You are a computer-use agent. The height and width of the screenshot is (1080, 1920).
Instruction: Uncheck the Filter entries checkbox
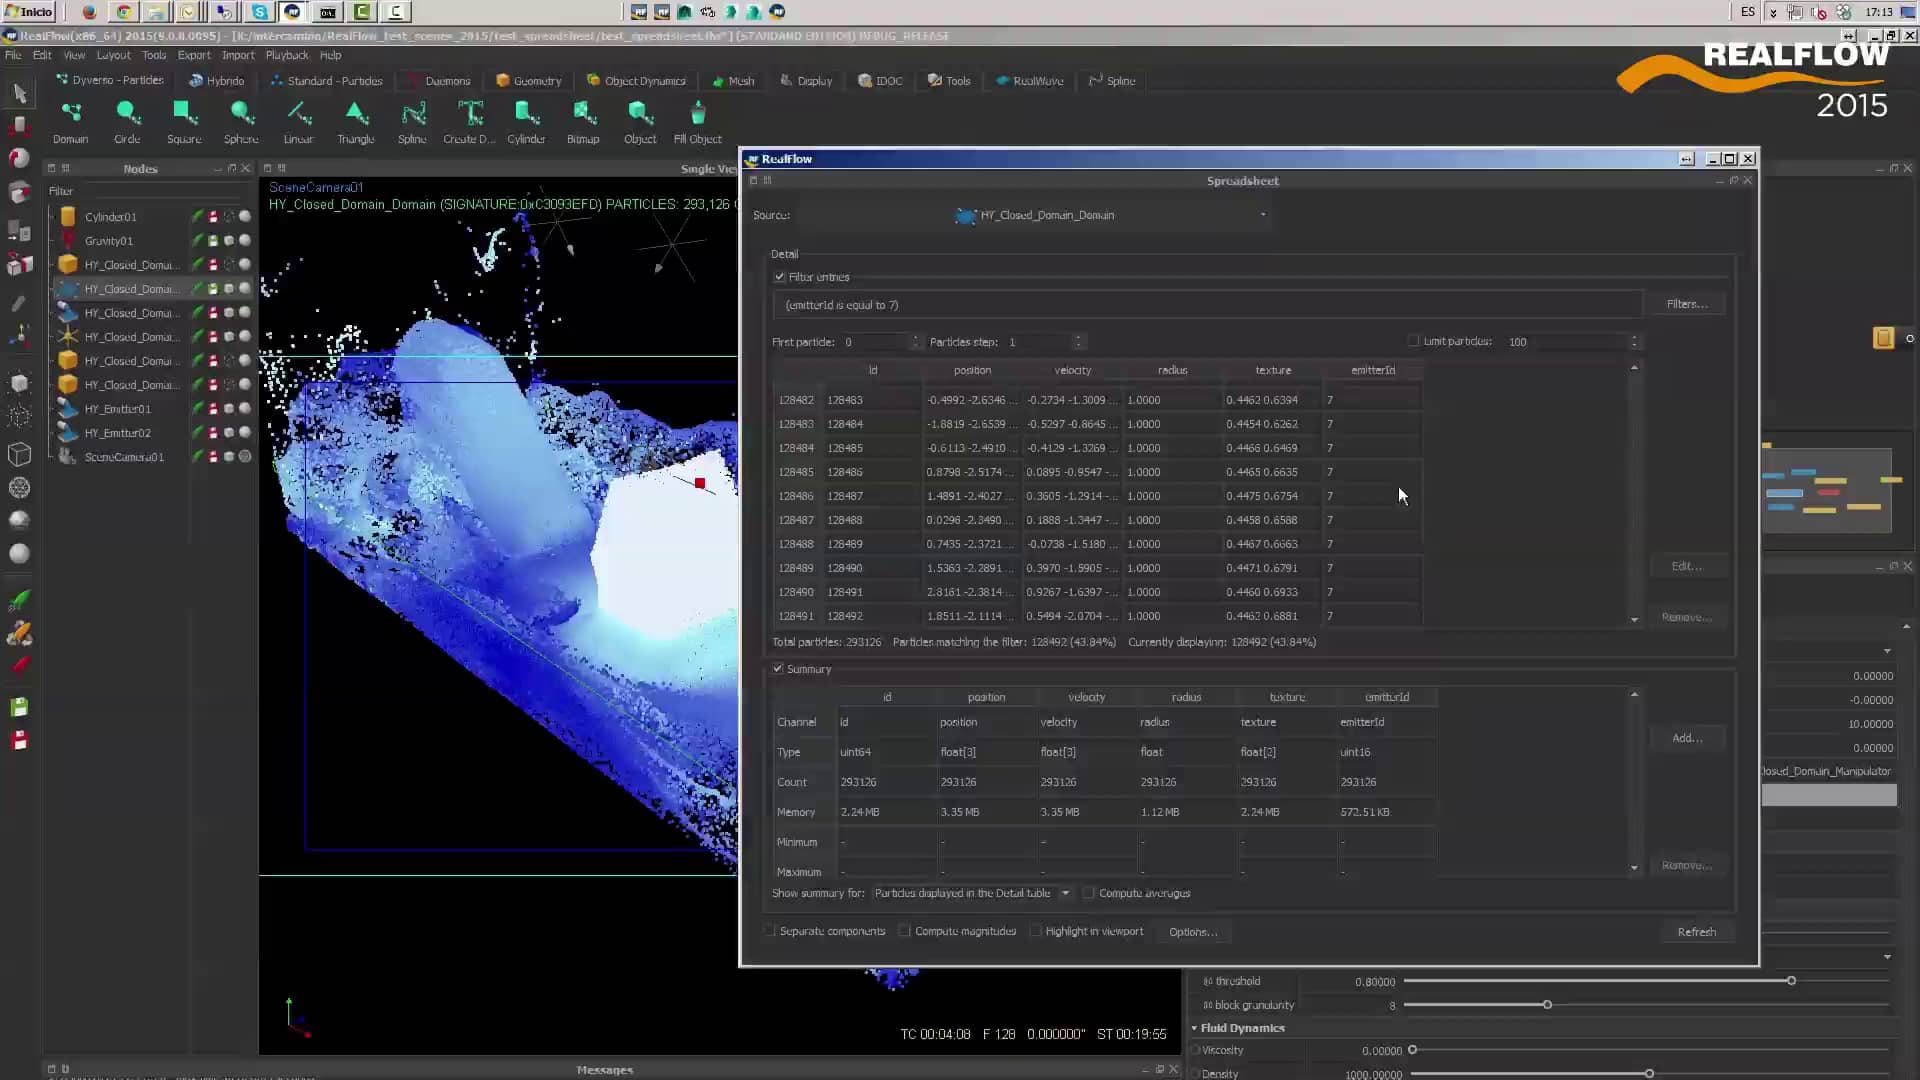(781, 276)
